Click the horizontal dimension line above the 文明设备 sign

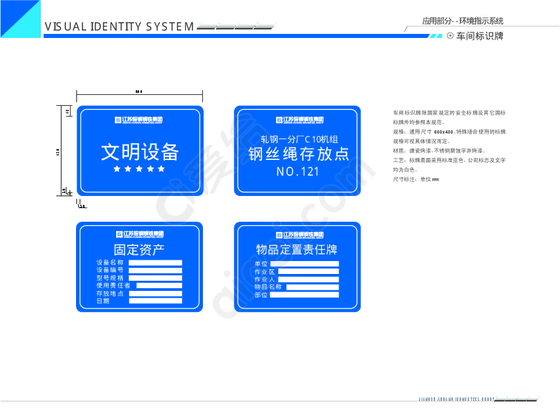(x=140, y=95)
